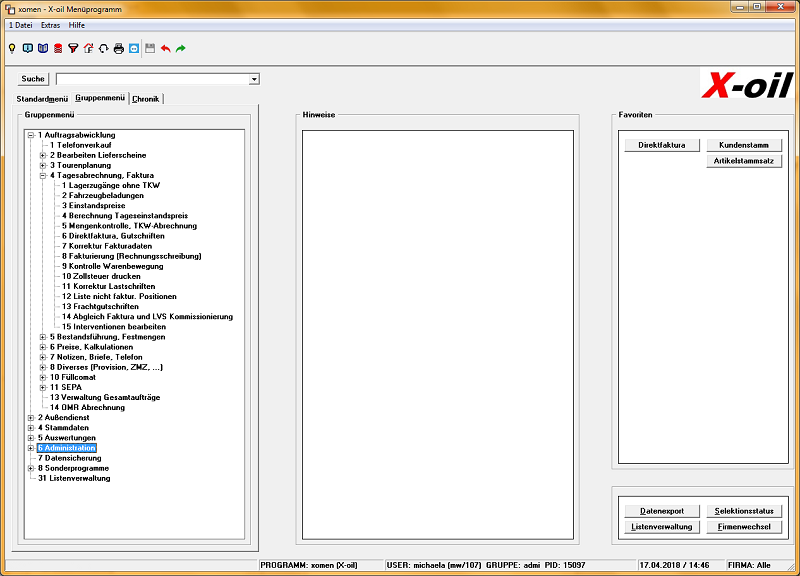Expand the 6 Administration node

click(x=31, y=448)
